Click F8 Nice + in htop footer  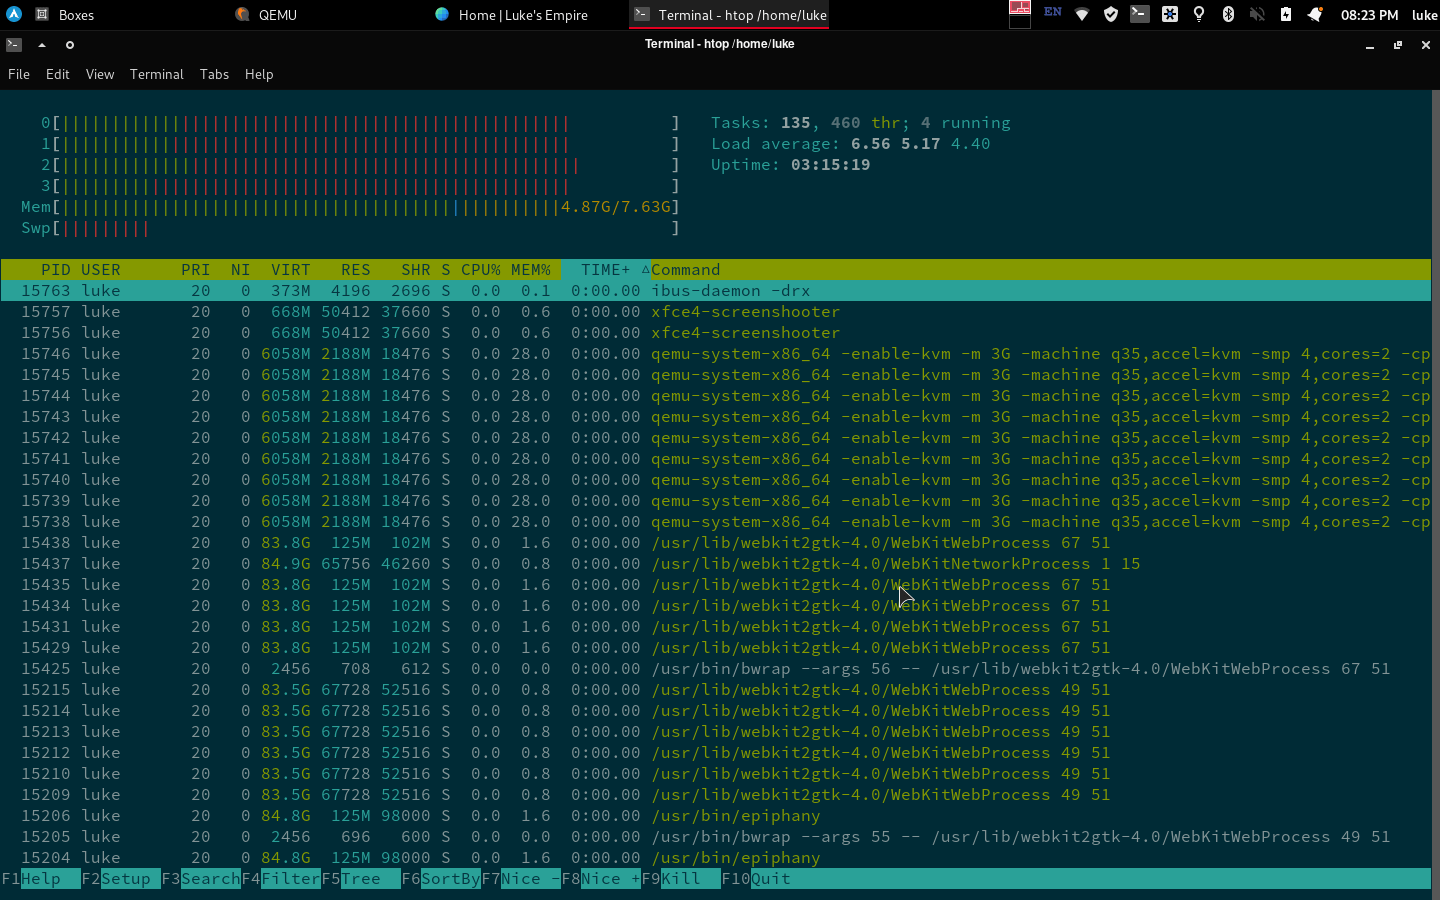coord(601,878)
